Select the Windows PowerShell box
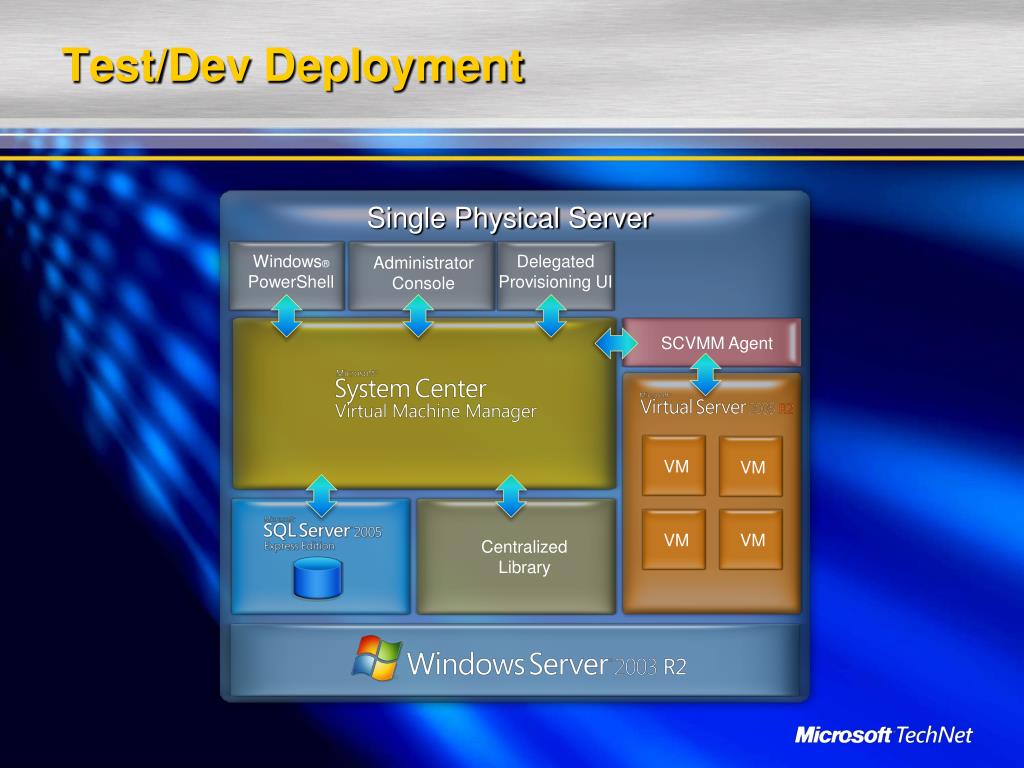This screenshot has width=1024, height=768. [x=287, y=276]
